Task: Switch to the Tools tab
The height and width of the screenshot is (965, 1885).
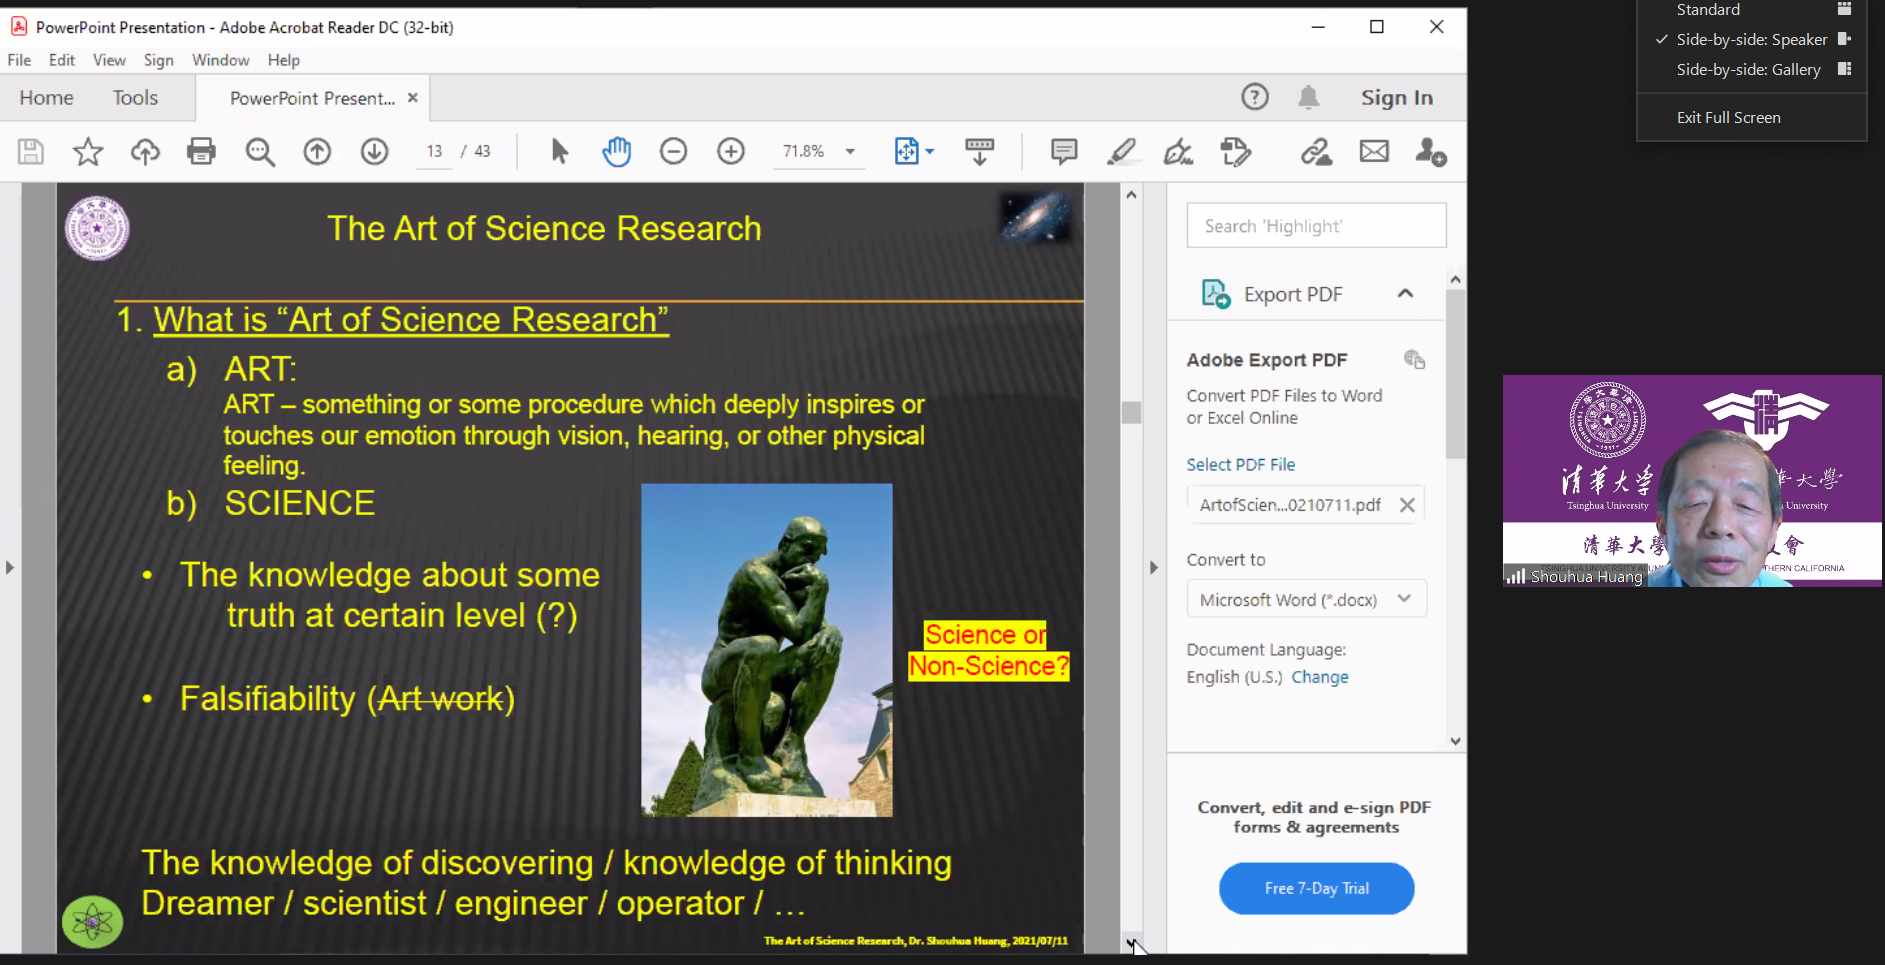Action: [135, 98]
